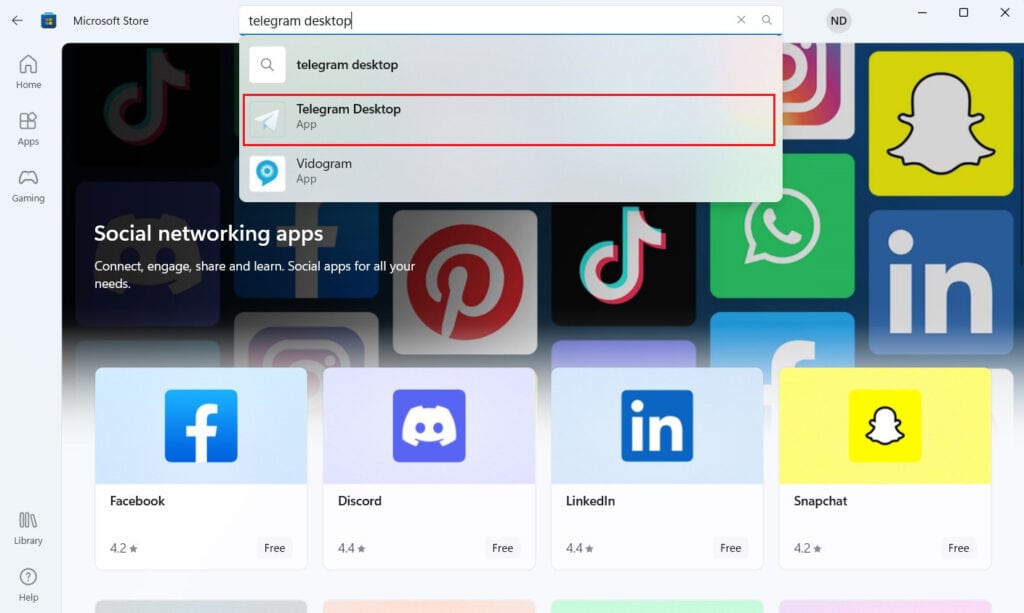1024x613 pixels.
Task: Click the Social networking apps heading
Action: coord(208,234)
